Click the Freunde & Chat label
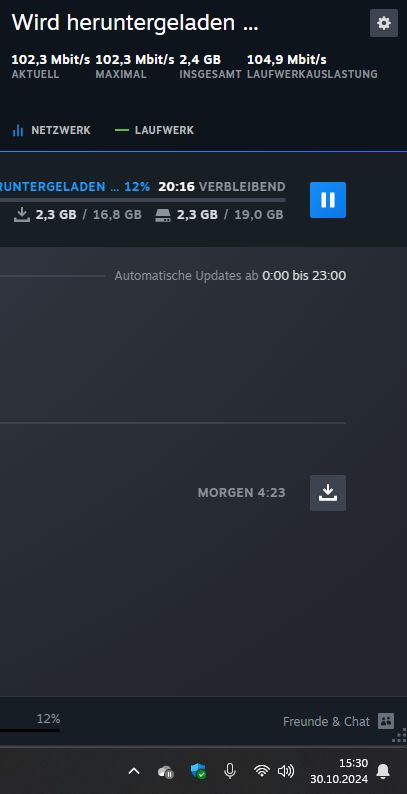 tap(327, 722)
